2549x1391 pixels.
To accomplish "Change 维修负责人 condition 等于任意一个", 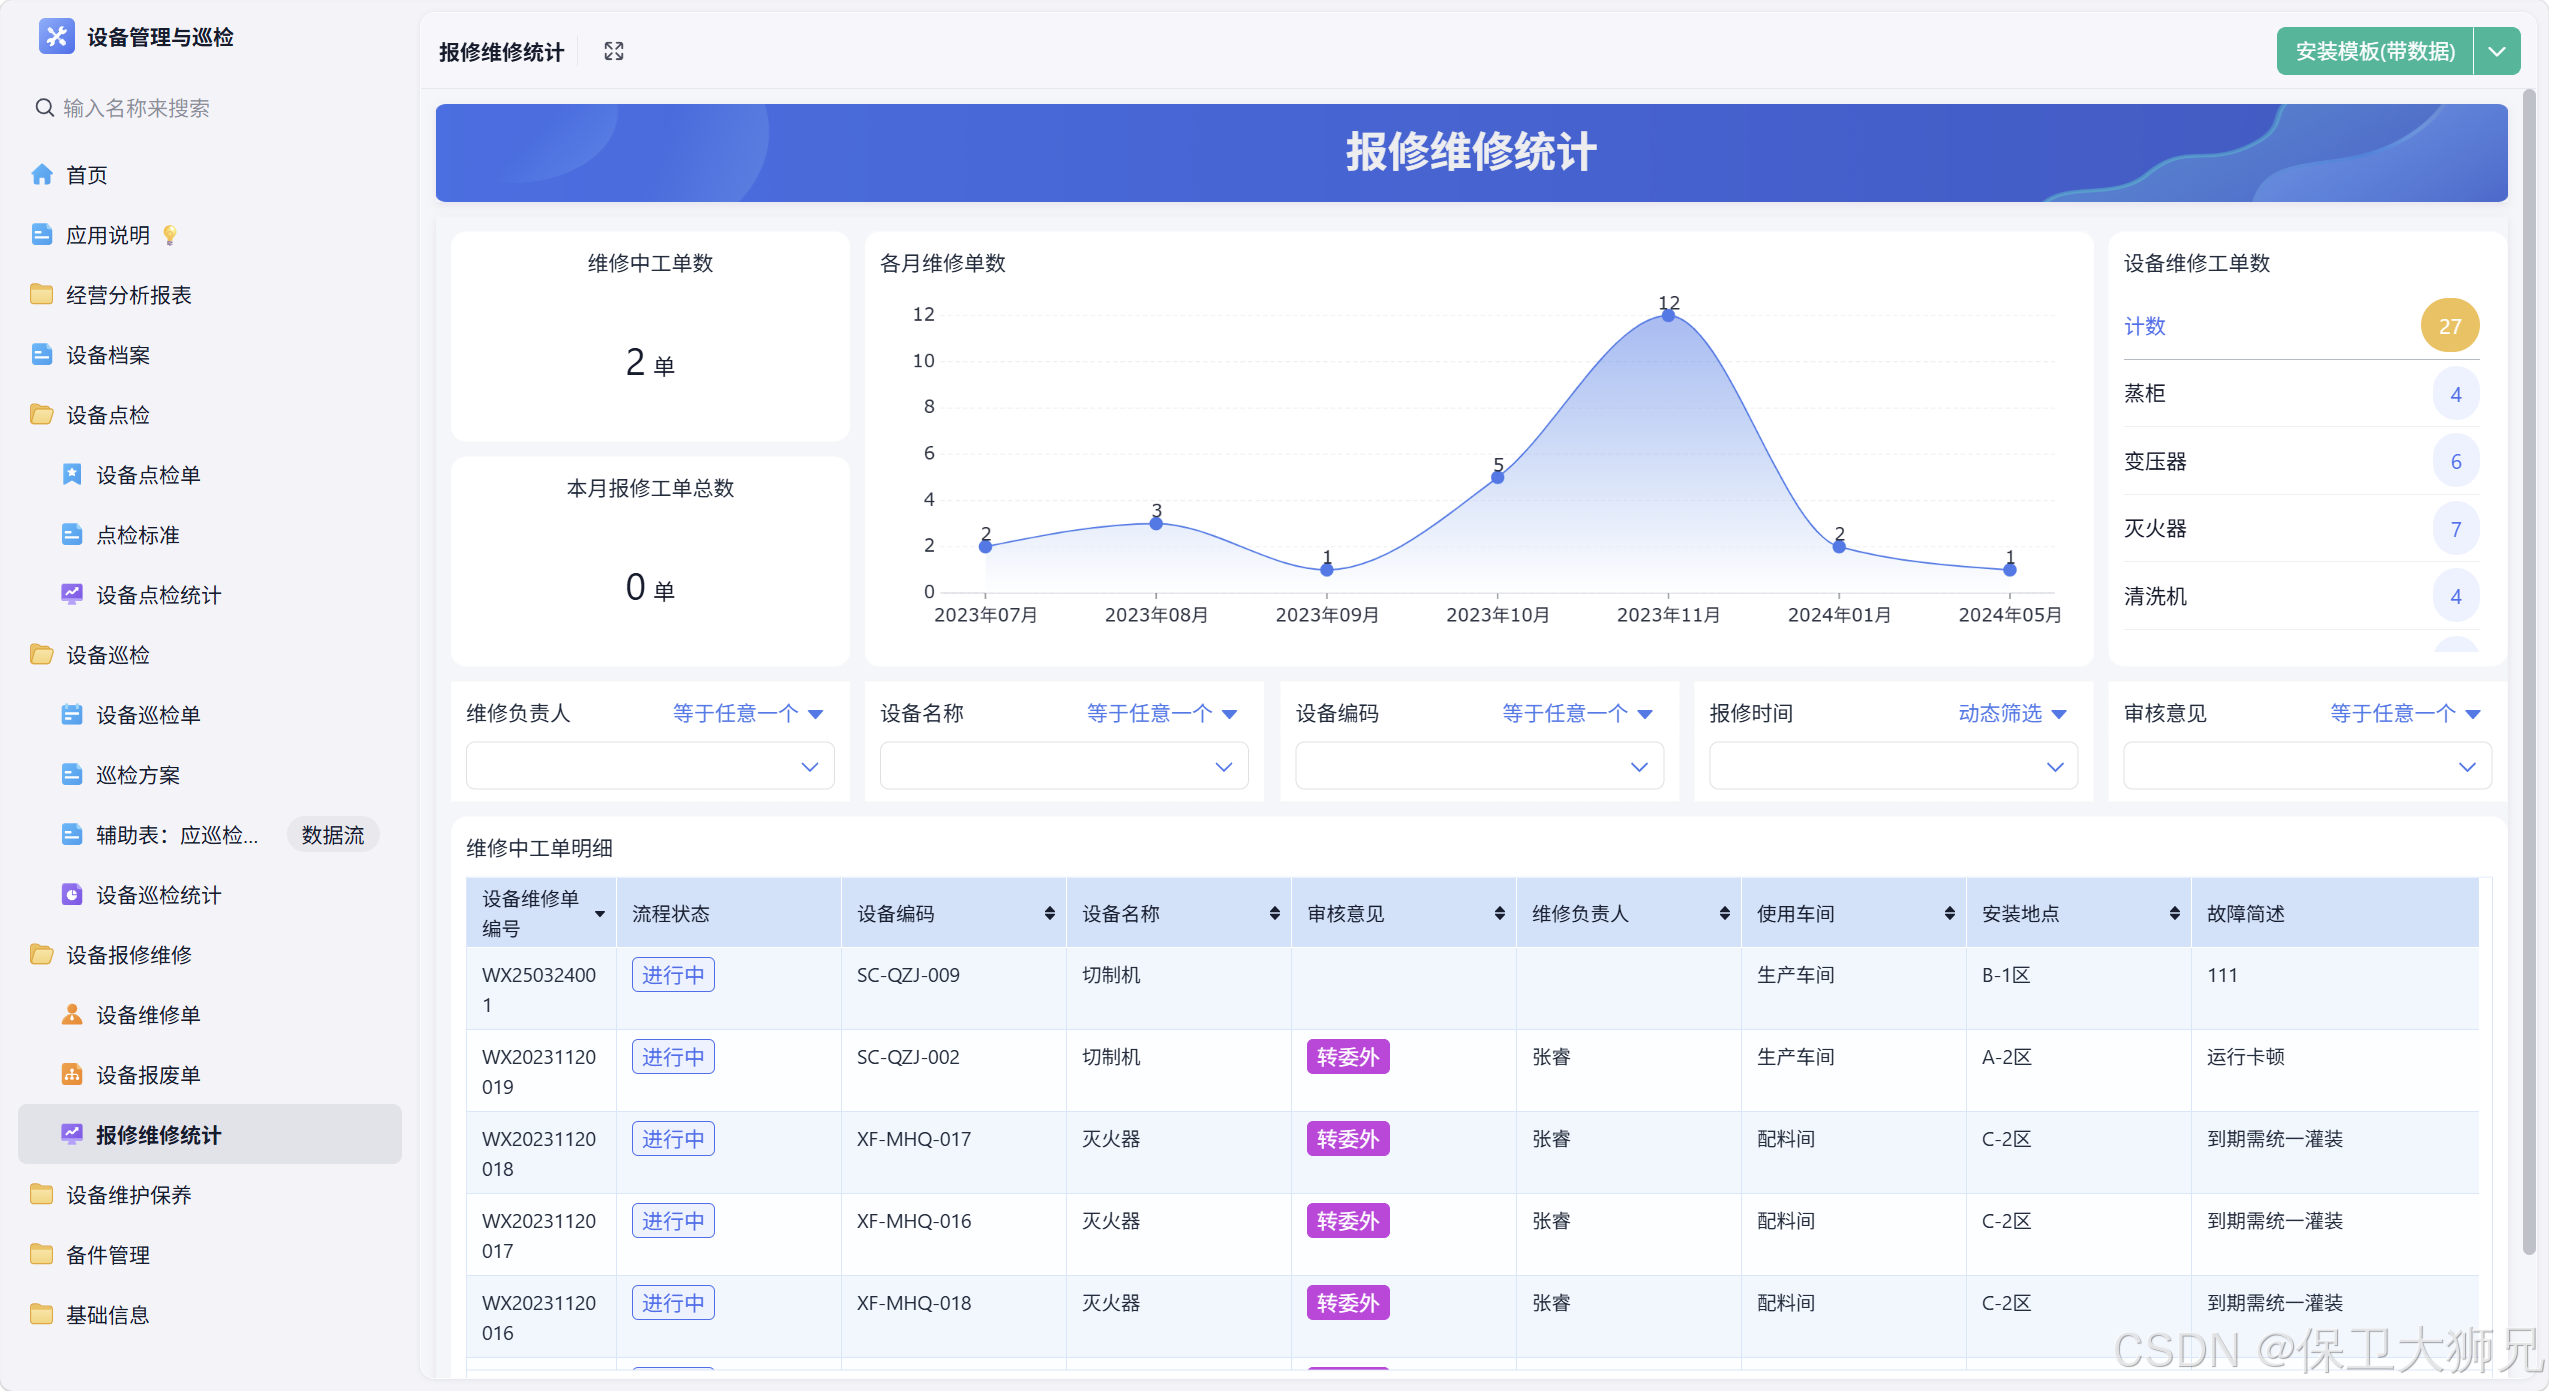I will coord(748,714).
